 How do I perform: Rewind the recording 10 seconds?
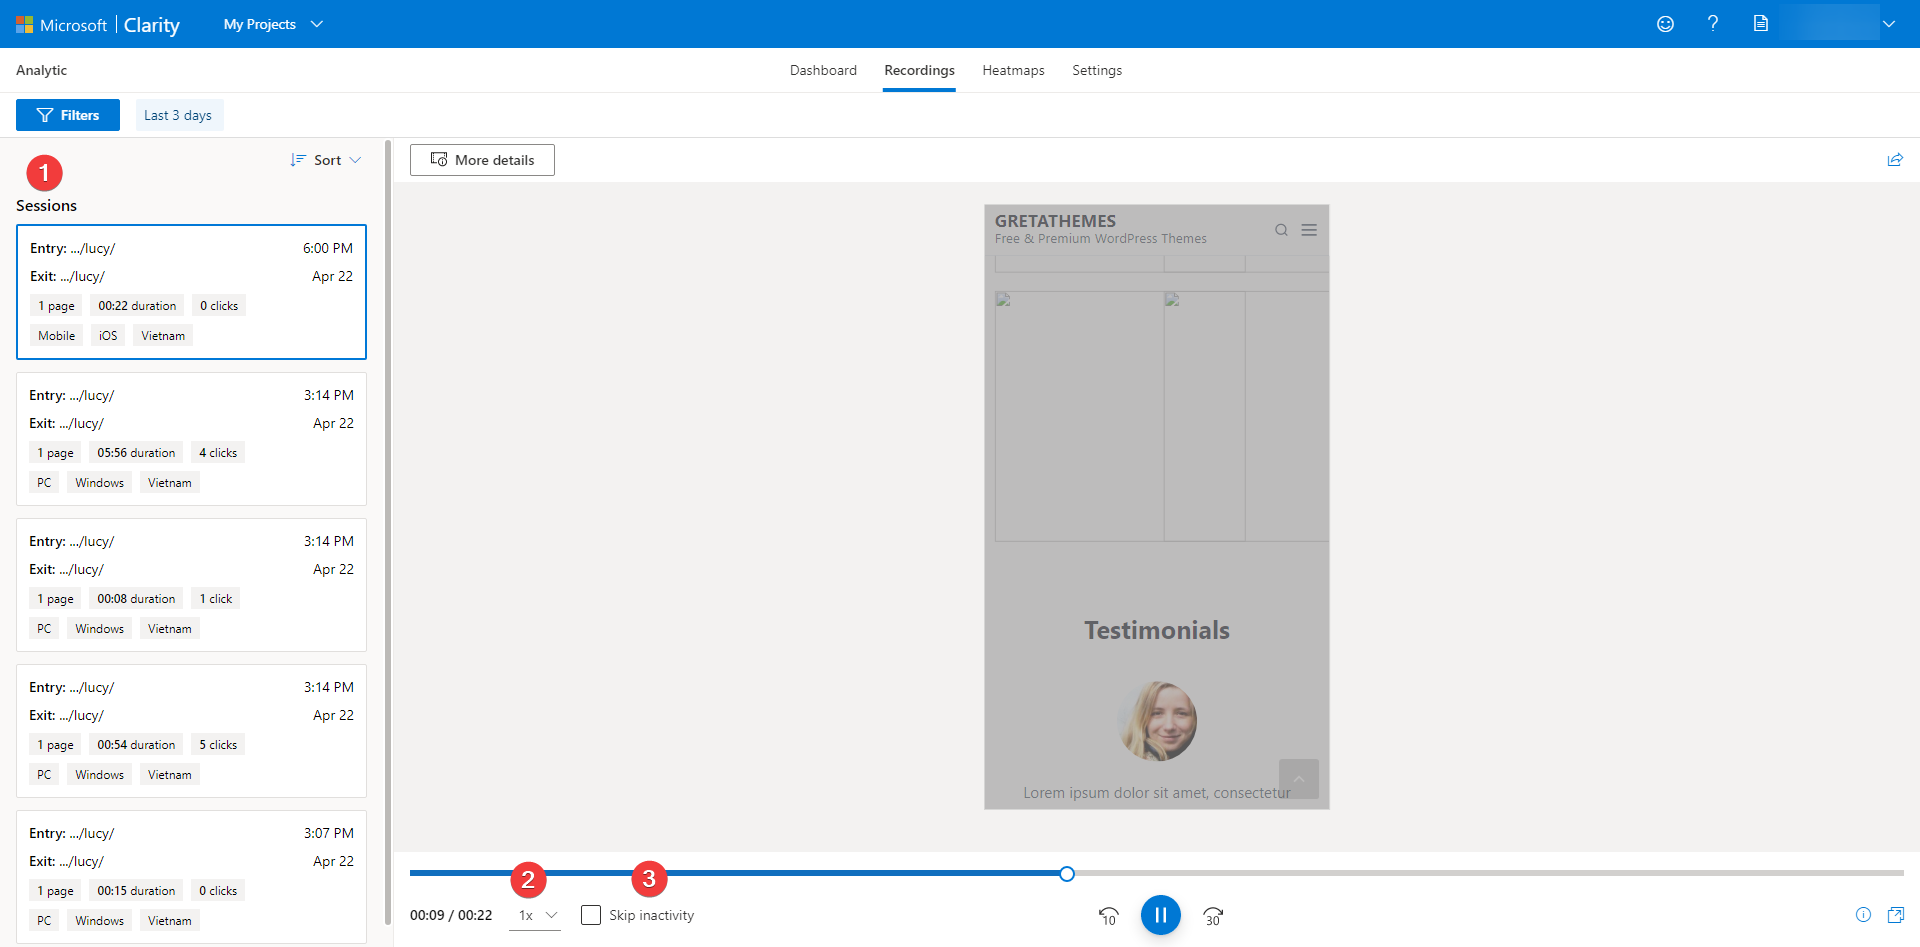click(x=1109, y=915)
